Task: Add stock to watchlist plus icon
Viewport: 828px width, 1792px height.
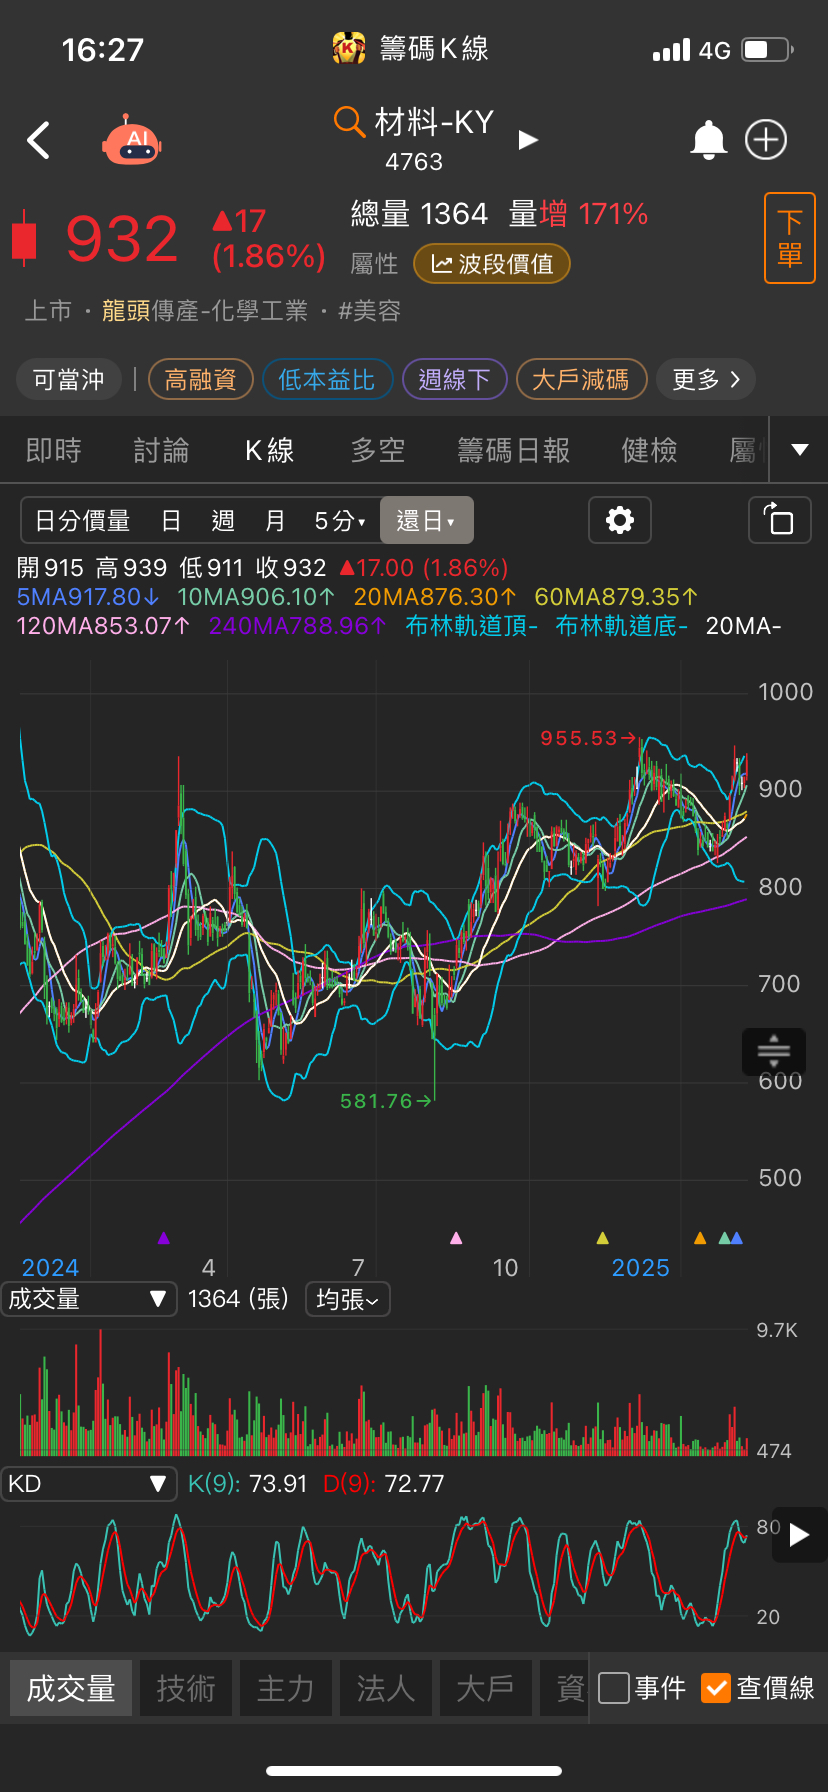Action: [x=766, y=140]
